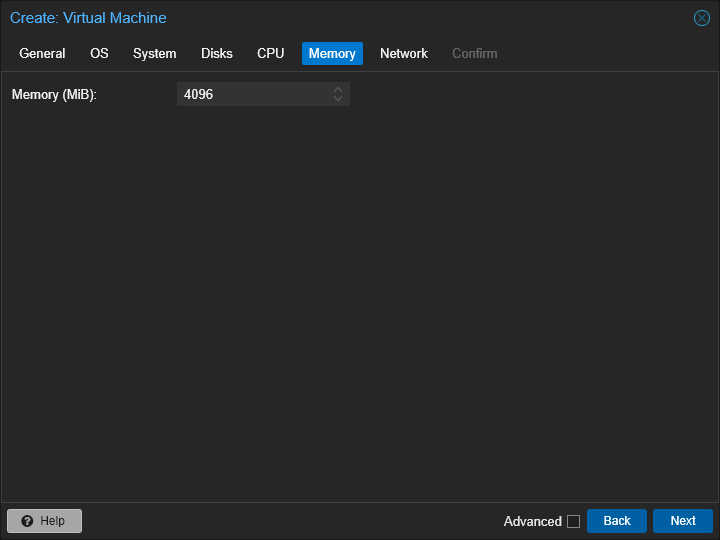The width and height of the screenshot is (720, 540).
Task: Enable the Advanced checkbox
Action: click(x=573, y=521)
